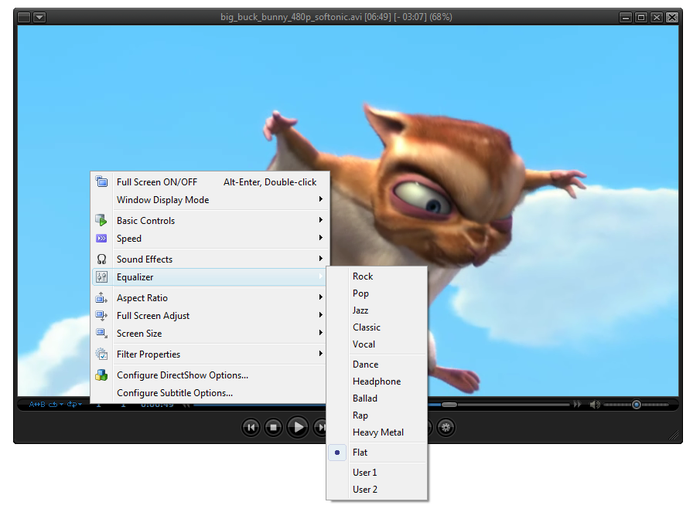Click the resize grip at window corner
The width and height of the screenshot is (700, 512).
(x=674, y=435)
